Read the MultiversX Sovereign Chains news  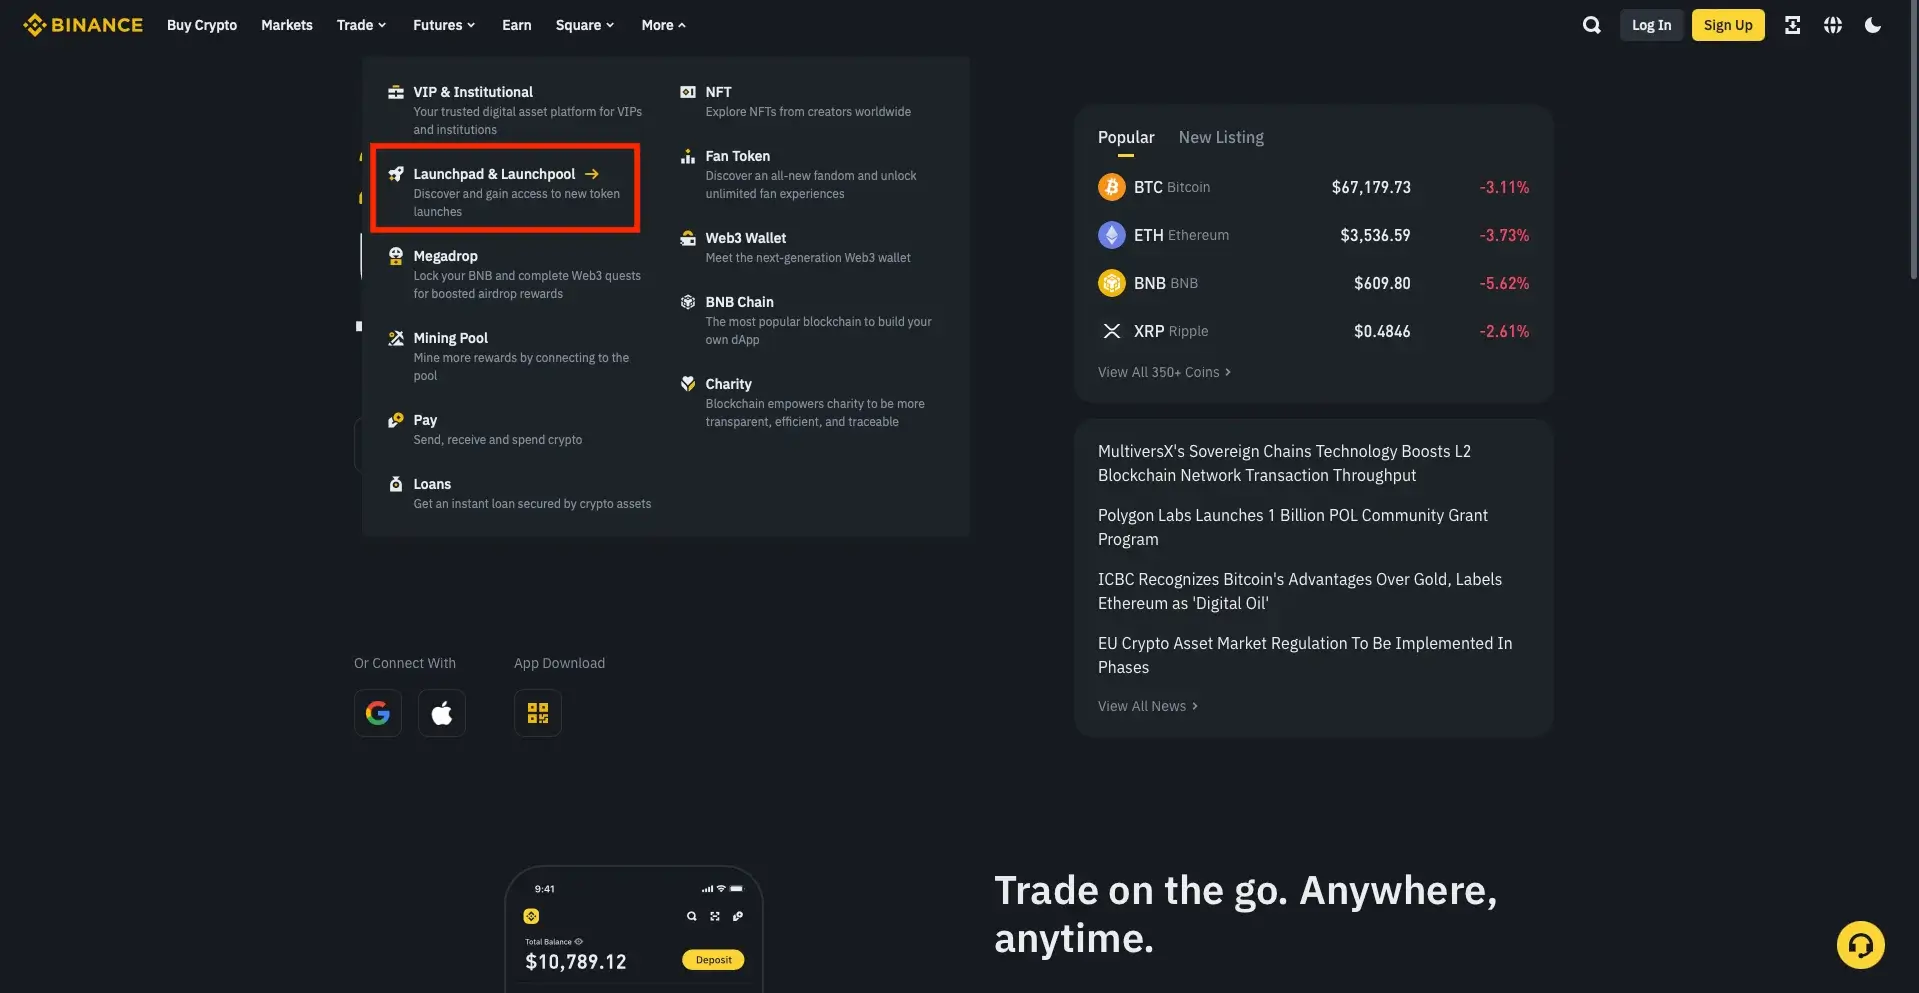point(1284,463)
